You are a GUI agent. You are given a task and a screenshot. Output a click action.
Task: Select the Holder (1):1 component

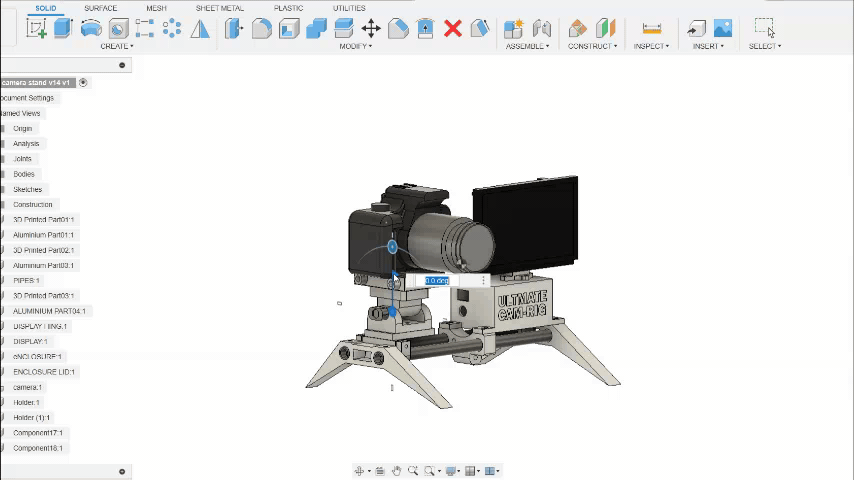pyautogui.click(x=31, y=418)
